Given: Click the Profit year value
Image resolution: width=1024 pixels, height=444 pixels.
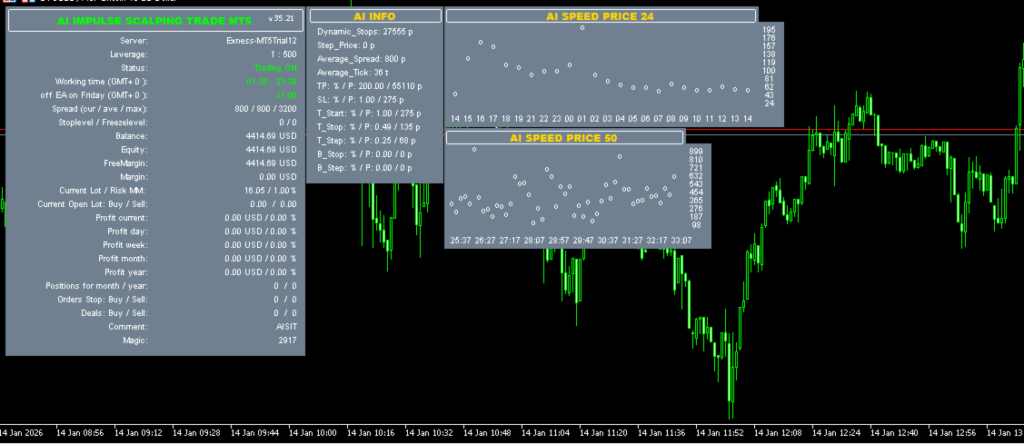Looking at the screenshot, I should [260, 272].
